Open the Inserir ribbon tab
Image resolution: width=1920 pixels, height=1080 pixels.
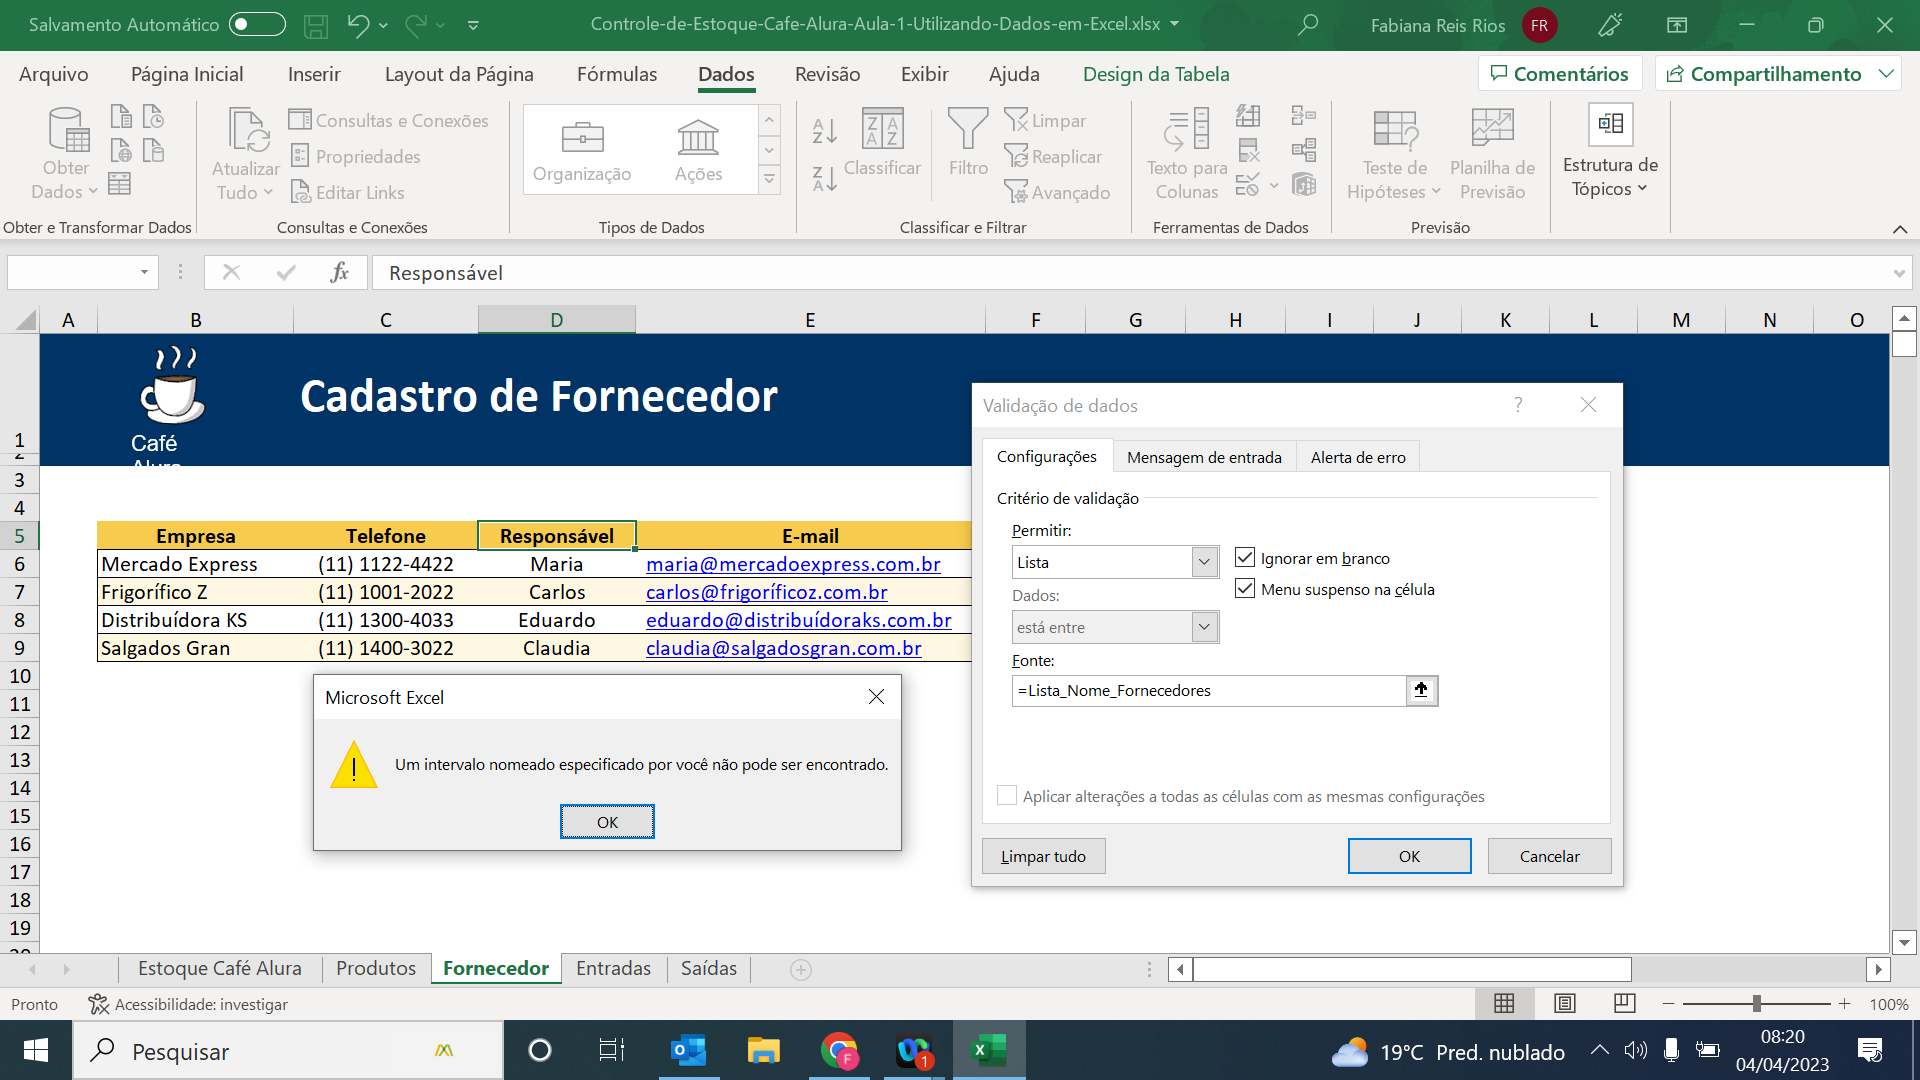(x=314, y=74)
